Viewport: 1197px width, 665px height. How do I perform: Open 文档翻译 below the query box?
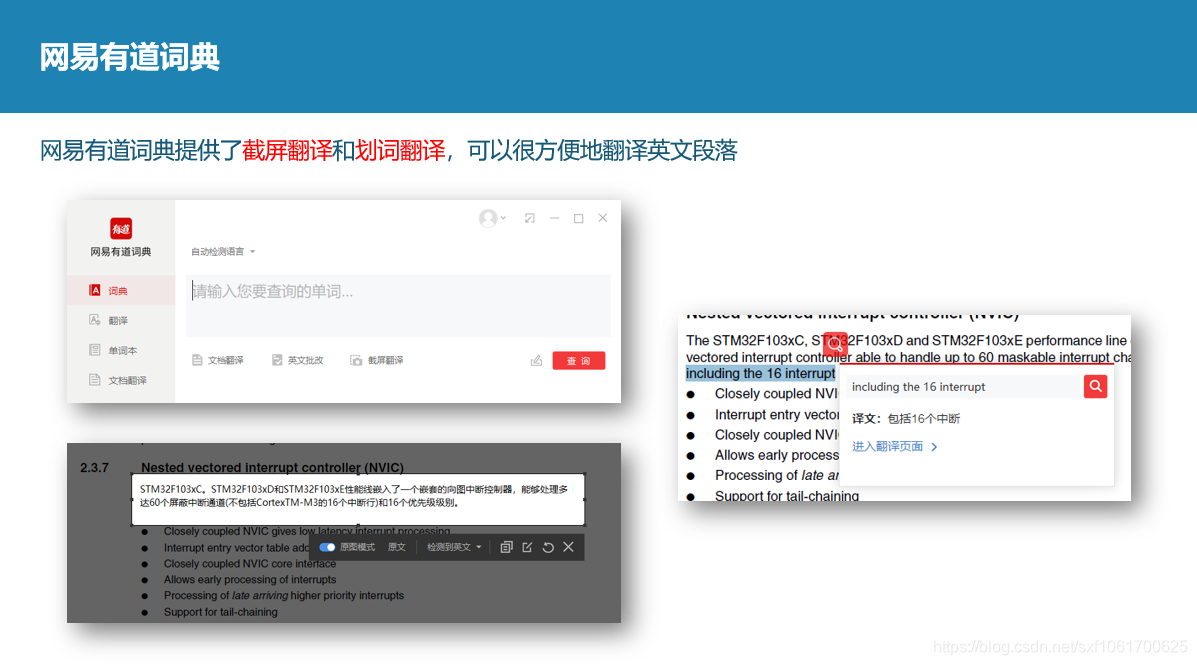218,360
